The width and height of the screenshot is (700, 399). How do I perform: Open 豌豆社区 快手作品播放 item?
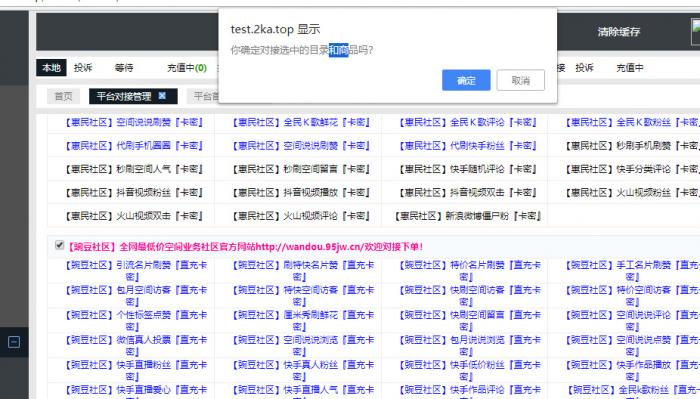pos(632,370)
